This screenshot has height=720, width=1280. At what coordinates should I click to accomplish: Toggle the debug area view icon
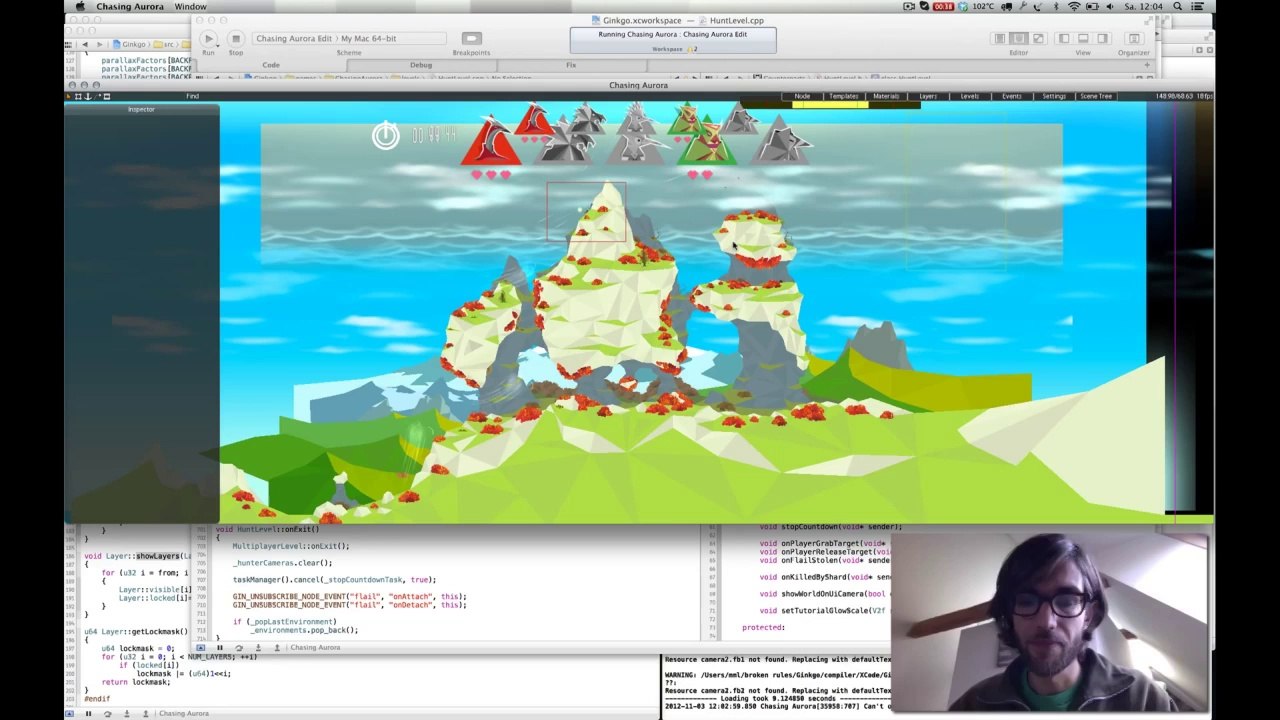[x=1083, y=38]
